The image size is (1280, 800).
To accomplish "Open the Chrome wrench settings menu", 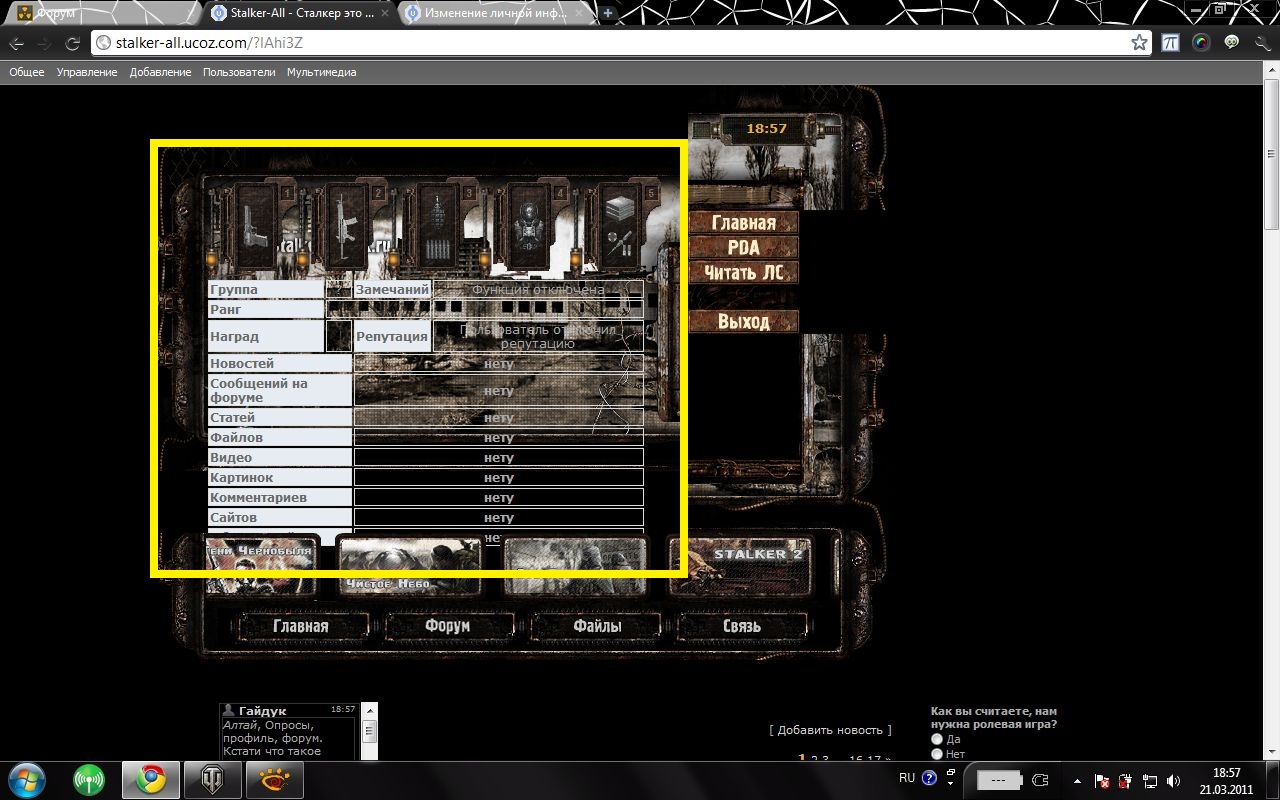I will 1262,43.
